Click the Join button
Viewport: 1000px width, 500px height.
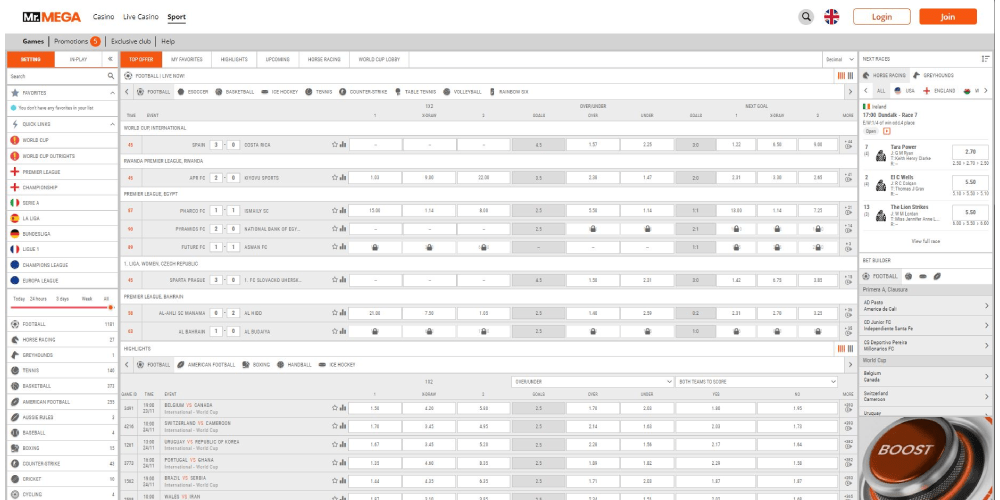coord(947,17)
